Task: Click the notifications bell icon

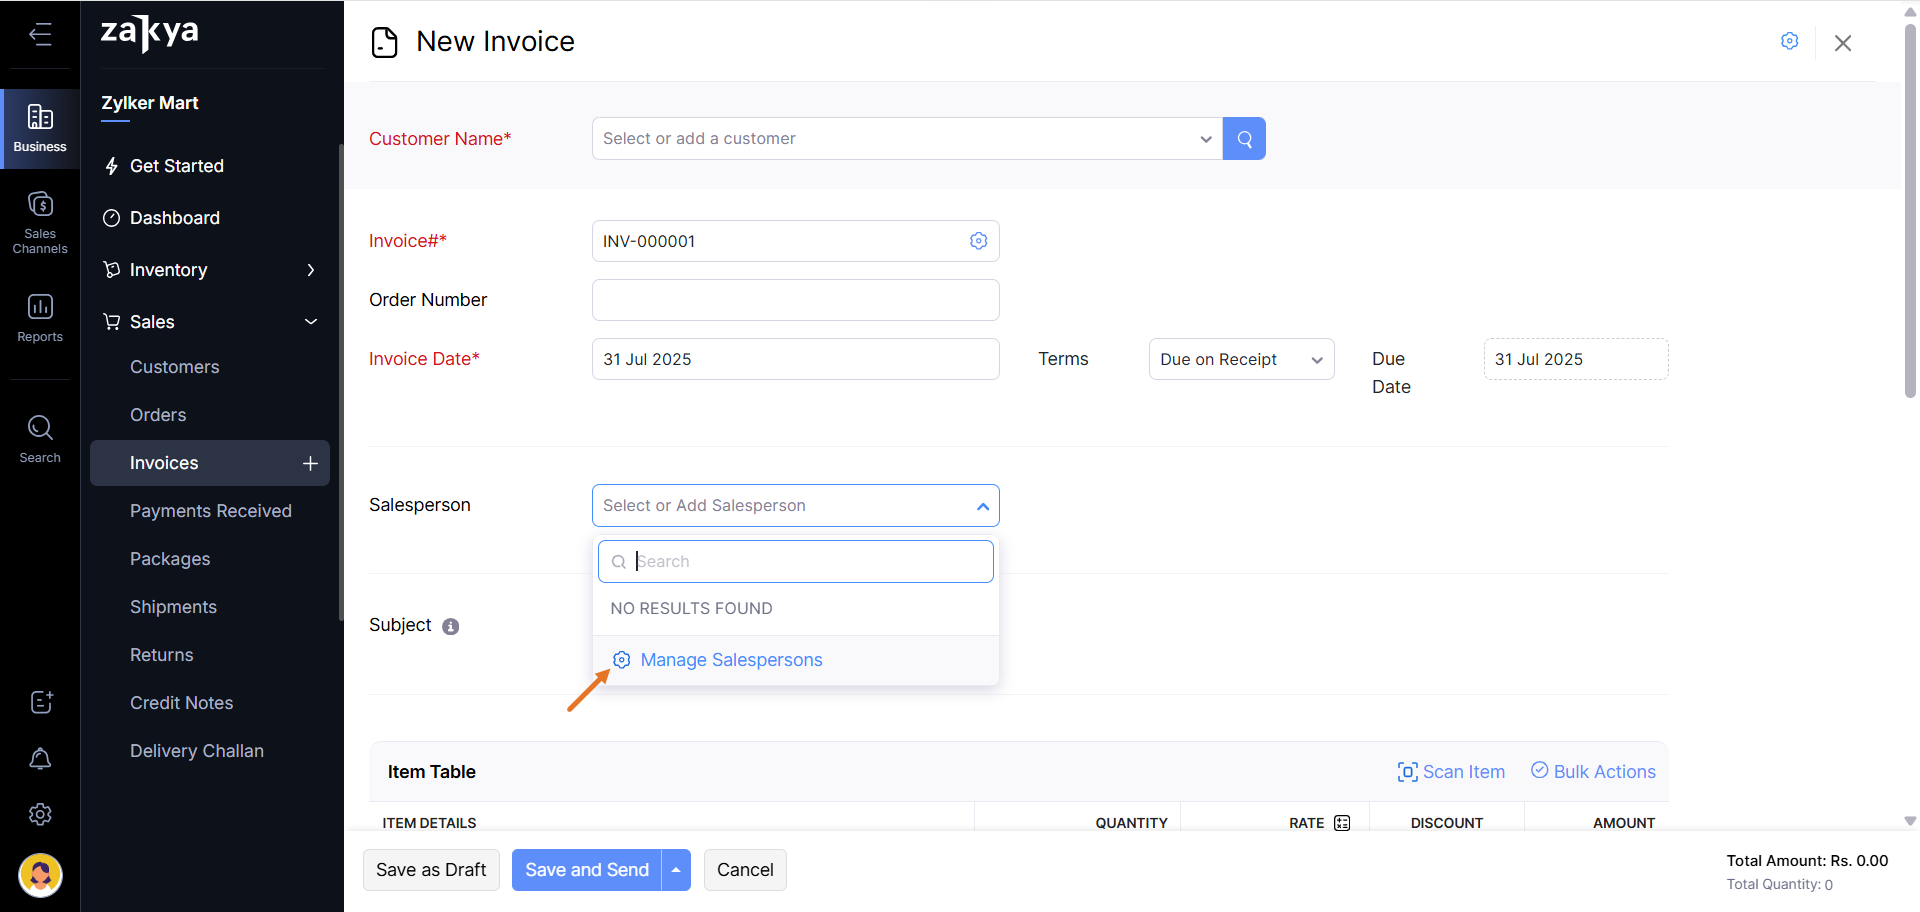Action: (x=40, y=759)
